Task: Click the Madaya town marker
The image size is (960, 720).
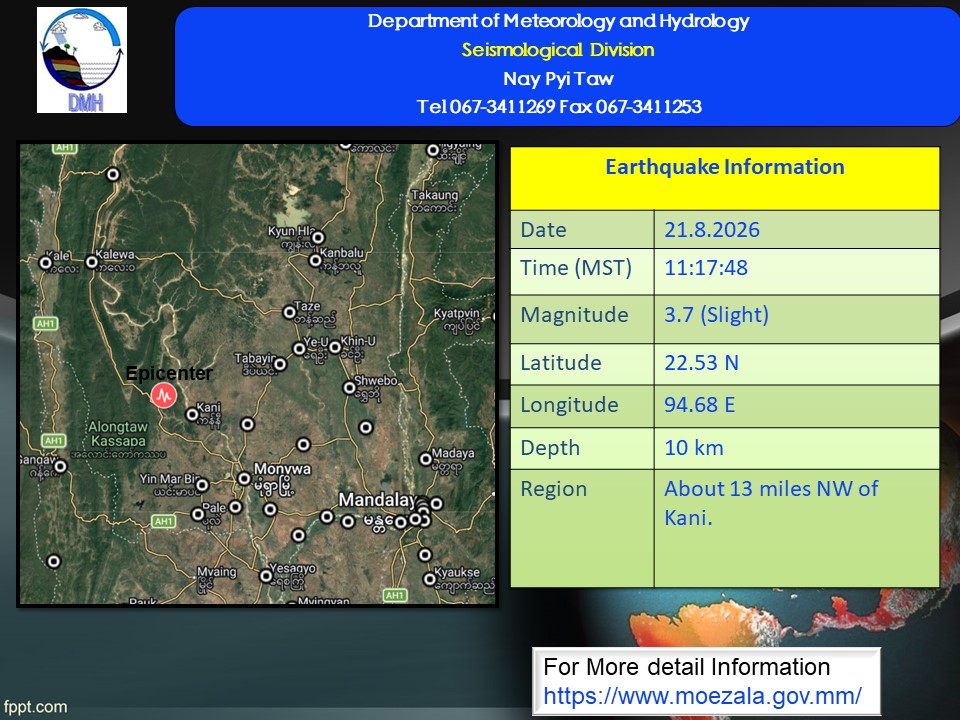Action: coord(426,459)
